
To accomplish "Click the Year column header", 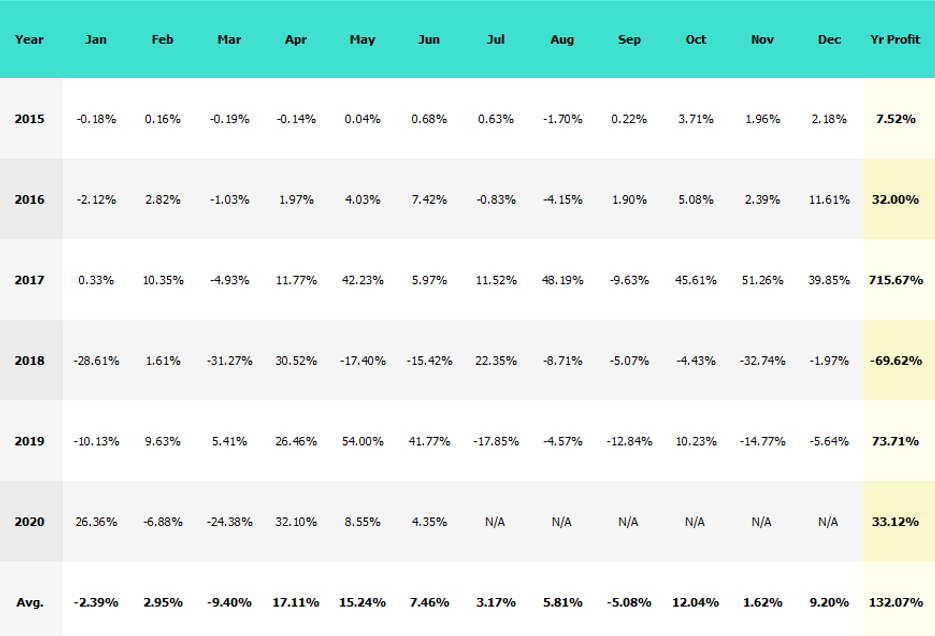I will pos(30,40).
